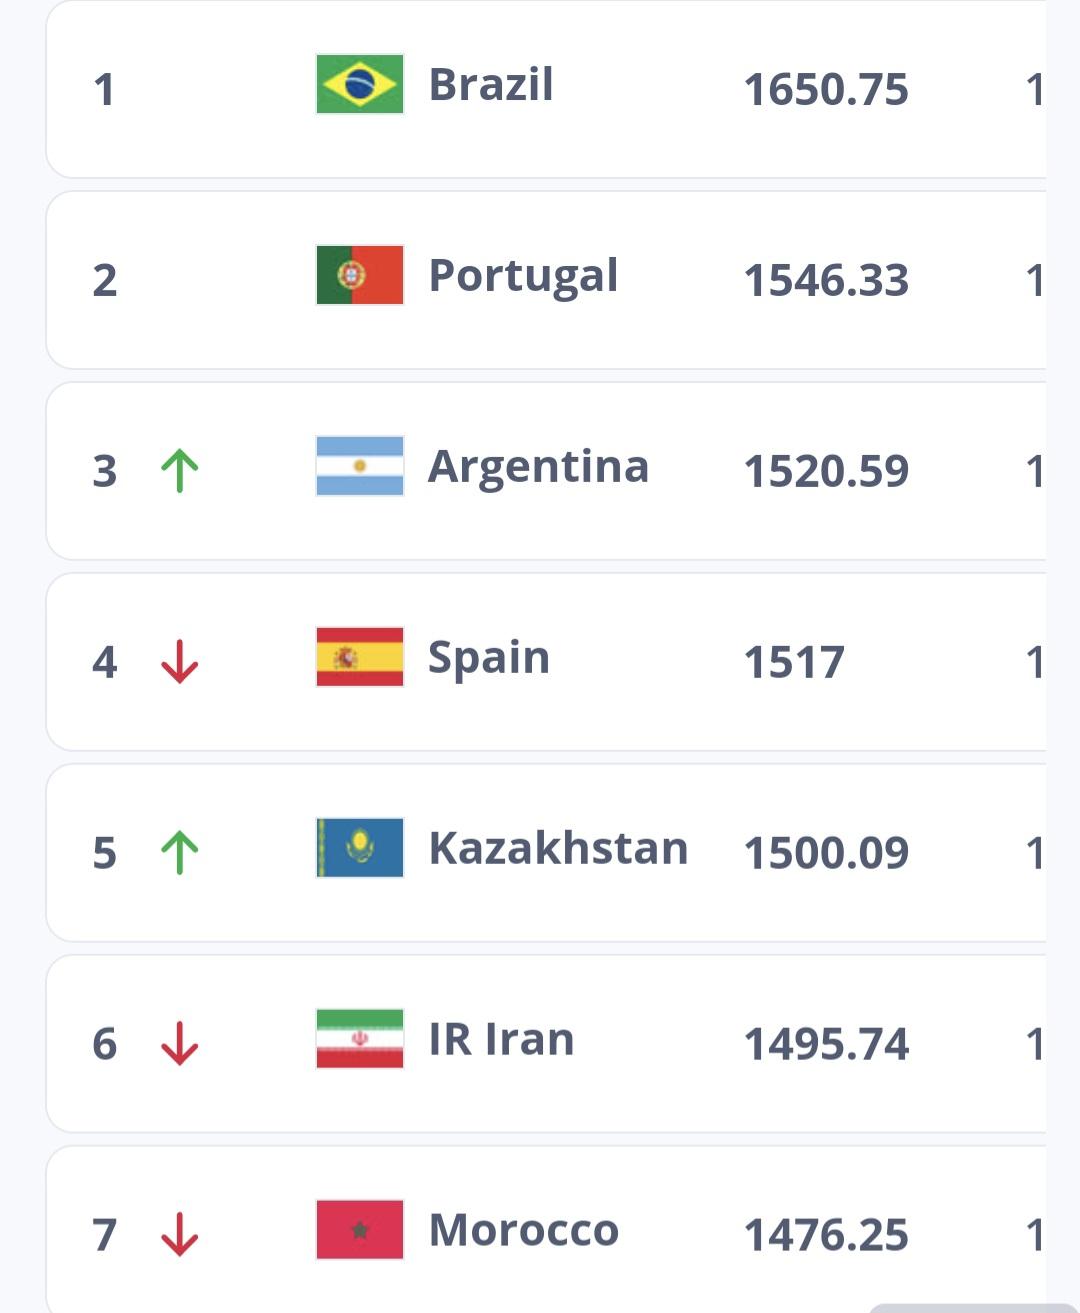Click the Argentina flag icon

point(360,466)
